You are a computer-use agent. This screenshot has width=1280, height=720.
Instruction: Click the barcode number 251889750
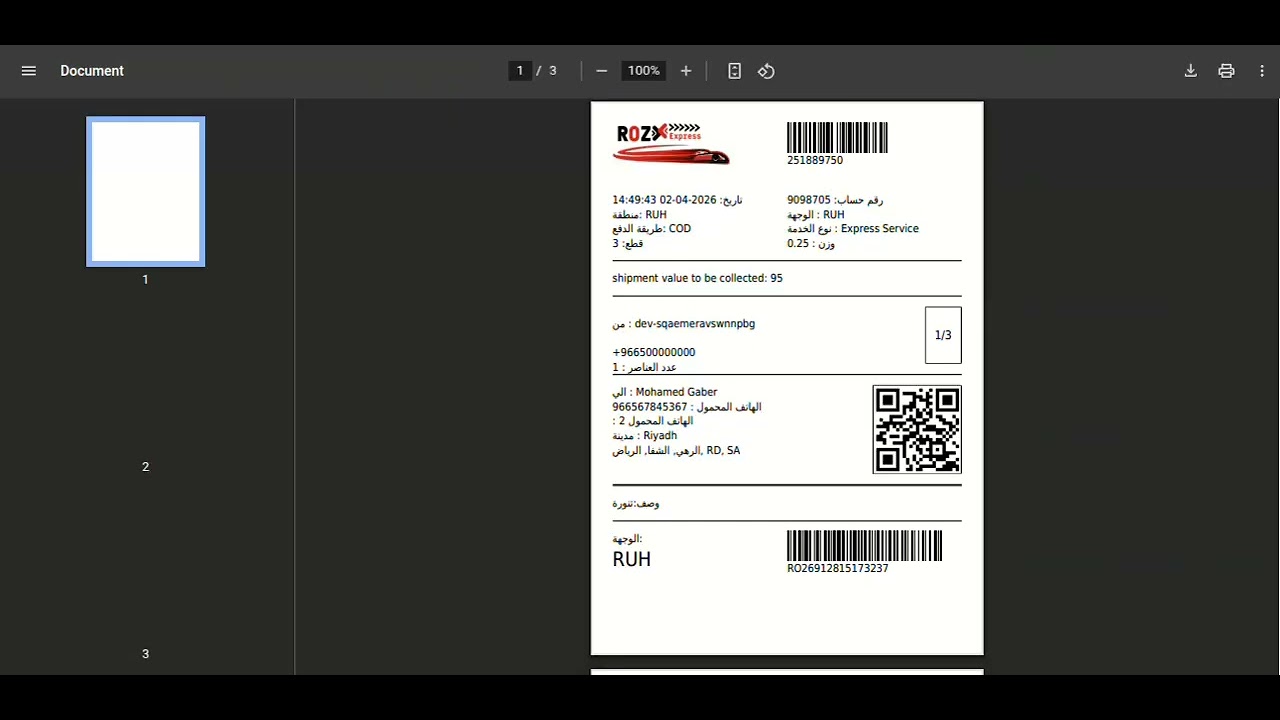(815, 160)
